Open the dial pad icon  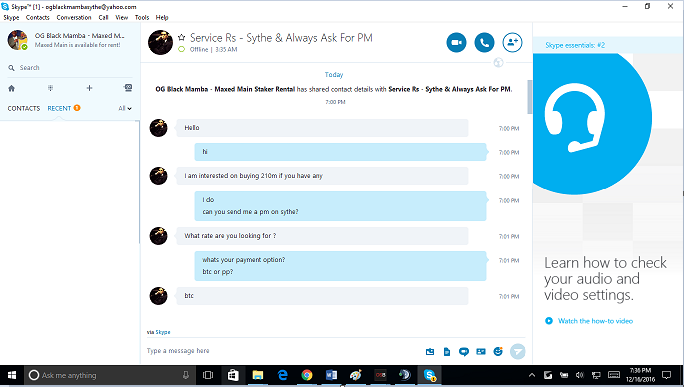[51, 88]
